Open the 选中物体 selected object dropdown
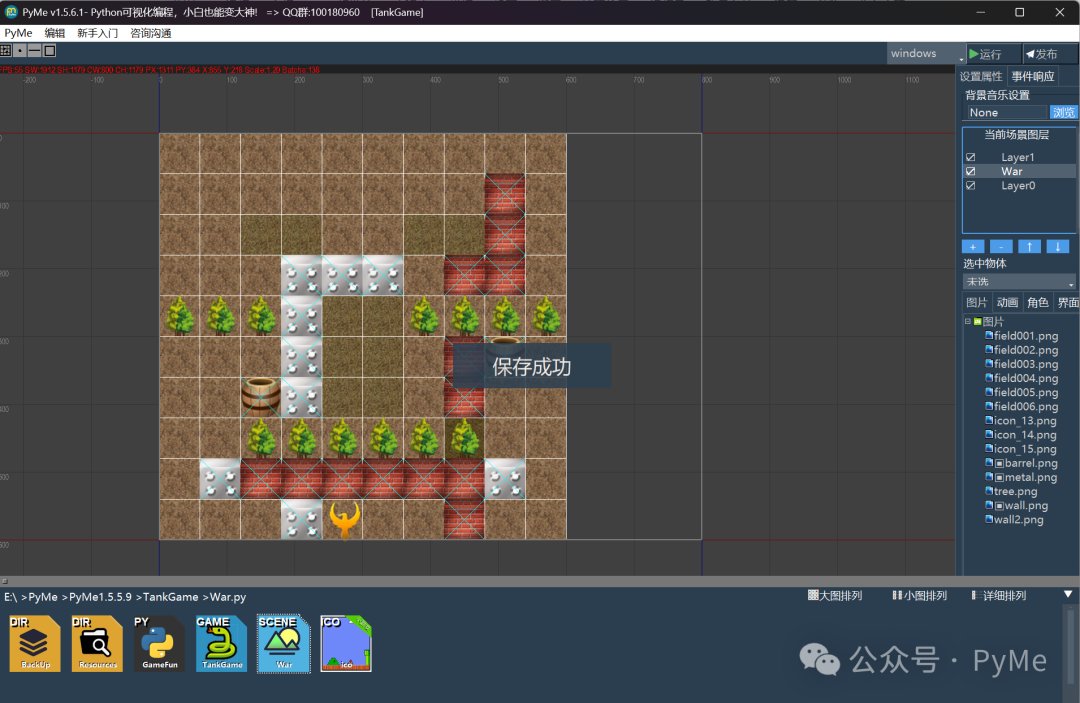This screenshot has width=1080, height=703. coord(1019,282)
